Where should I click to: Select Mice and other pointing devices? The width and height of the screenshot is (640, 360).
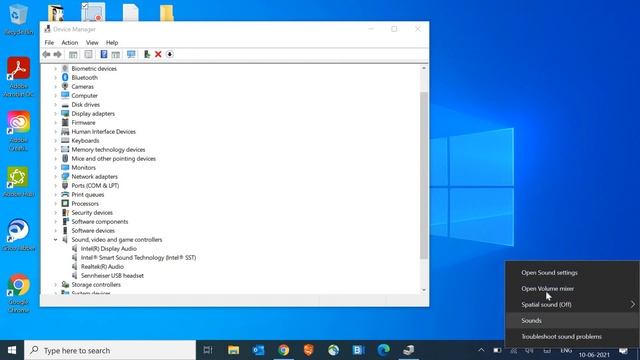click(113, 158)
